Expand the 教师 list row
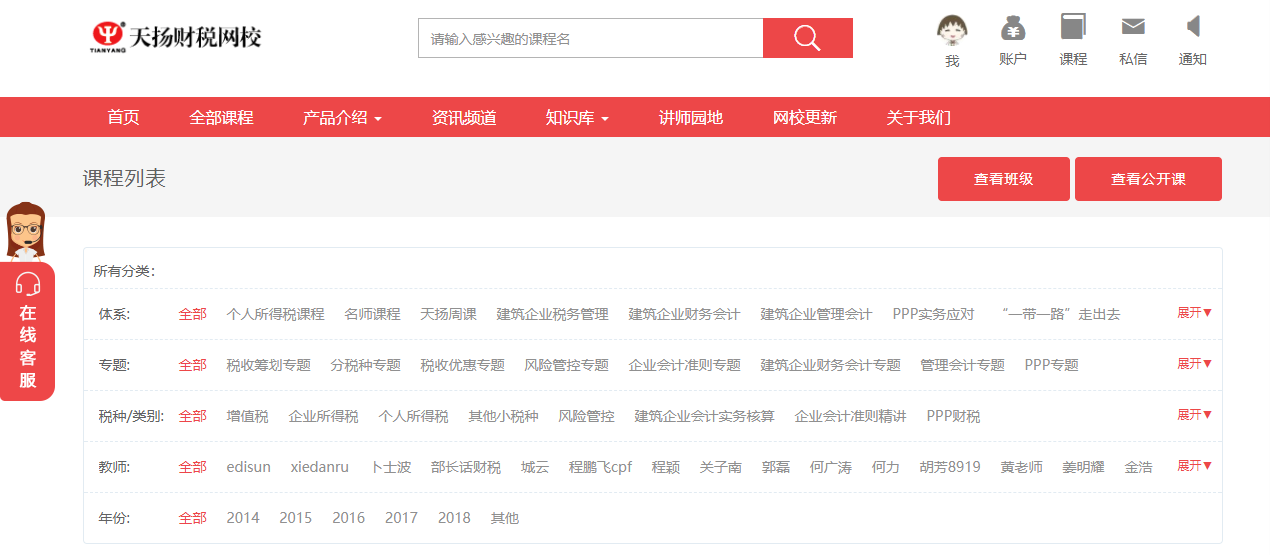Viewport: 1270px width, 555px height. click(x=1194, y=466)
